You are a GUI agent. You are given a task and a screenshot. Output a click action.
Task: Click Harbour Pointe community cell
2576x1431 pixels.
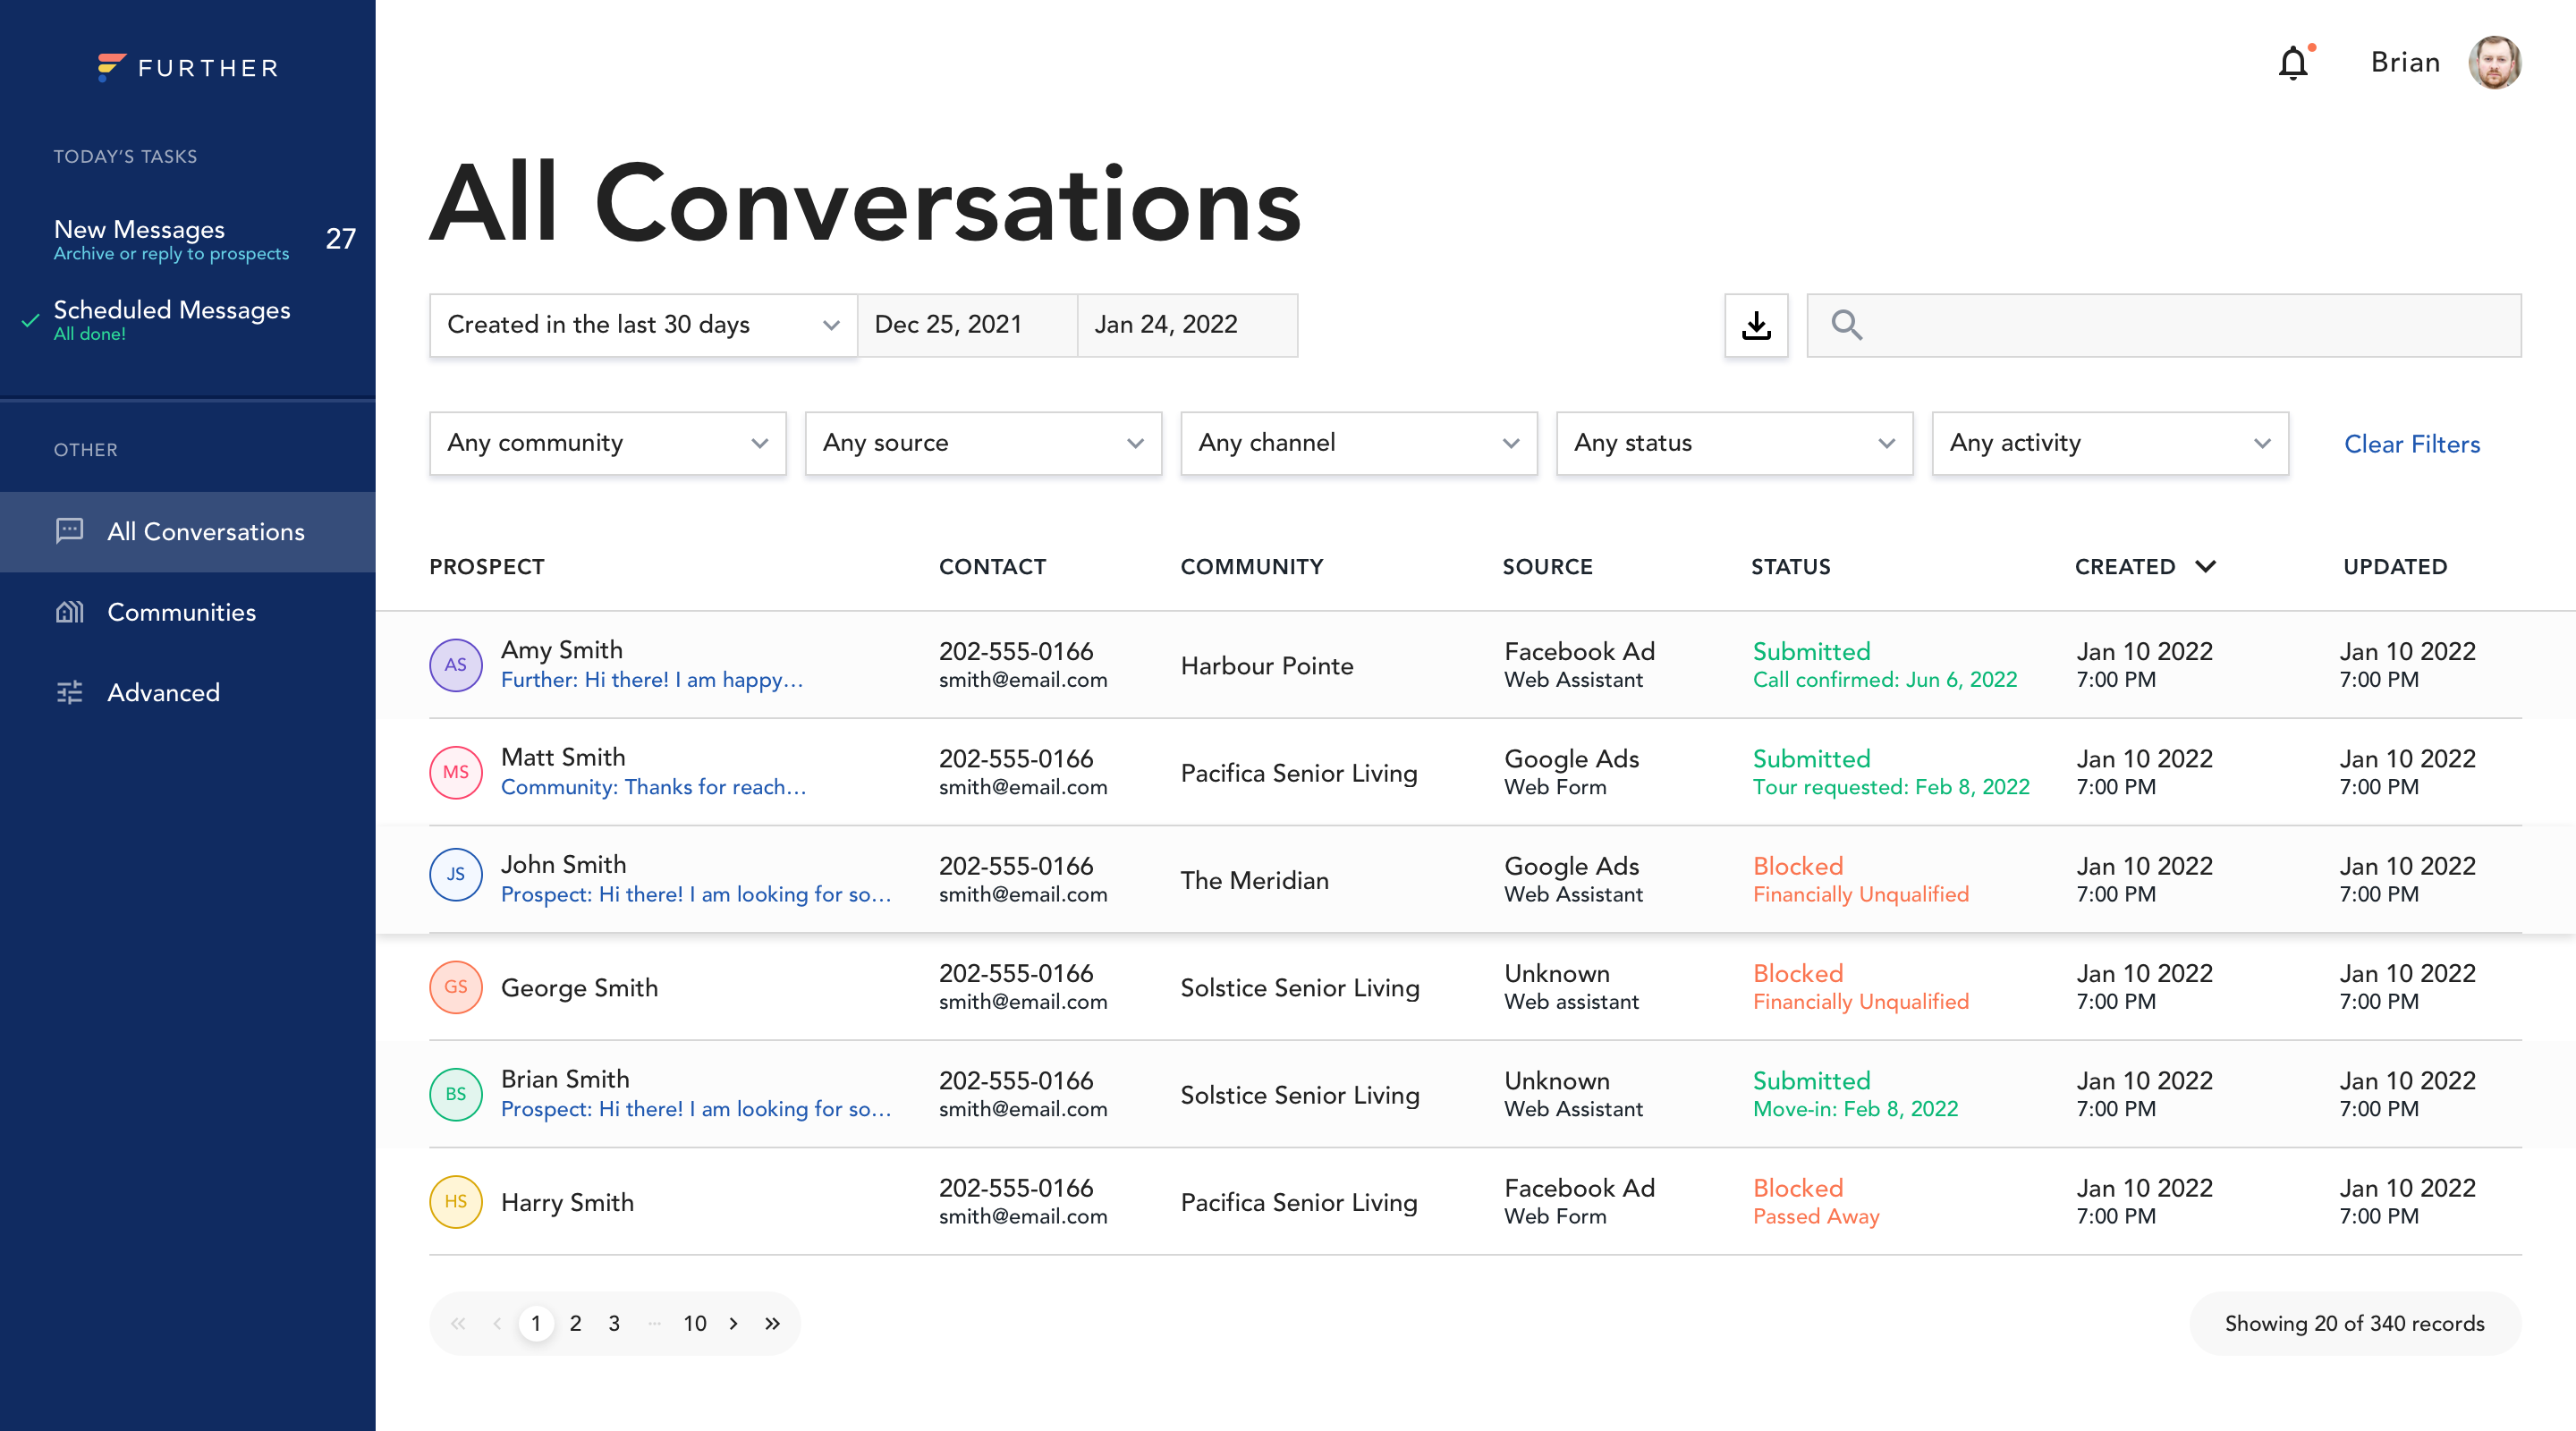coord(1267,666)
